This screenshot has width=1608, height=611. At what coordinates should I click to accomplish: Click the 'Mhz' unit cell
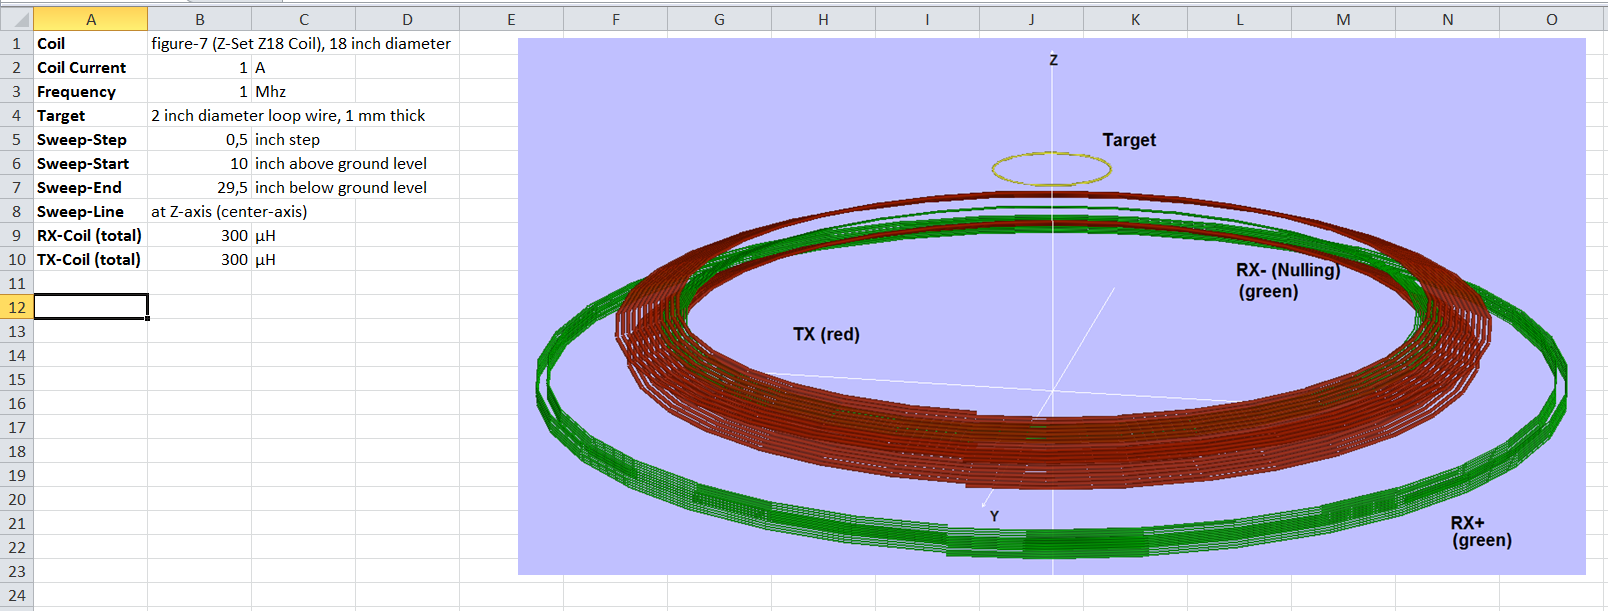304,91
